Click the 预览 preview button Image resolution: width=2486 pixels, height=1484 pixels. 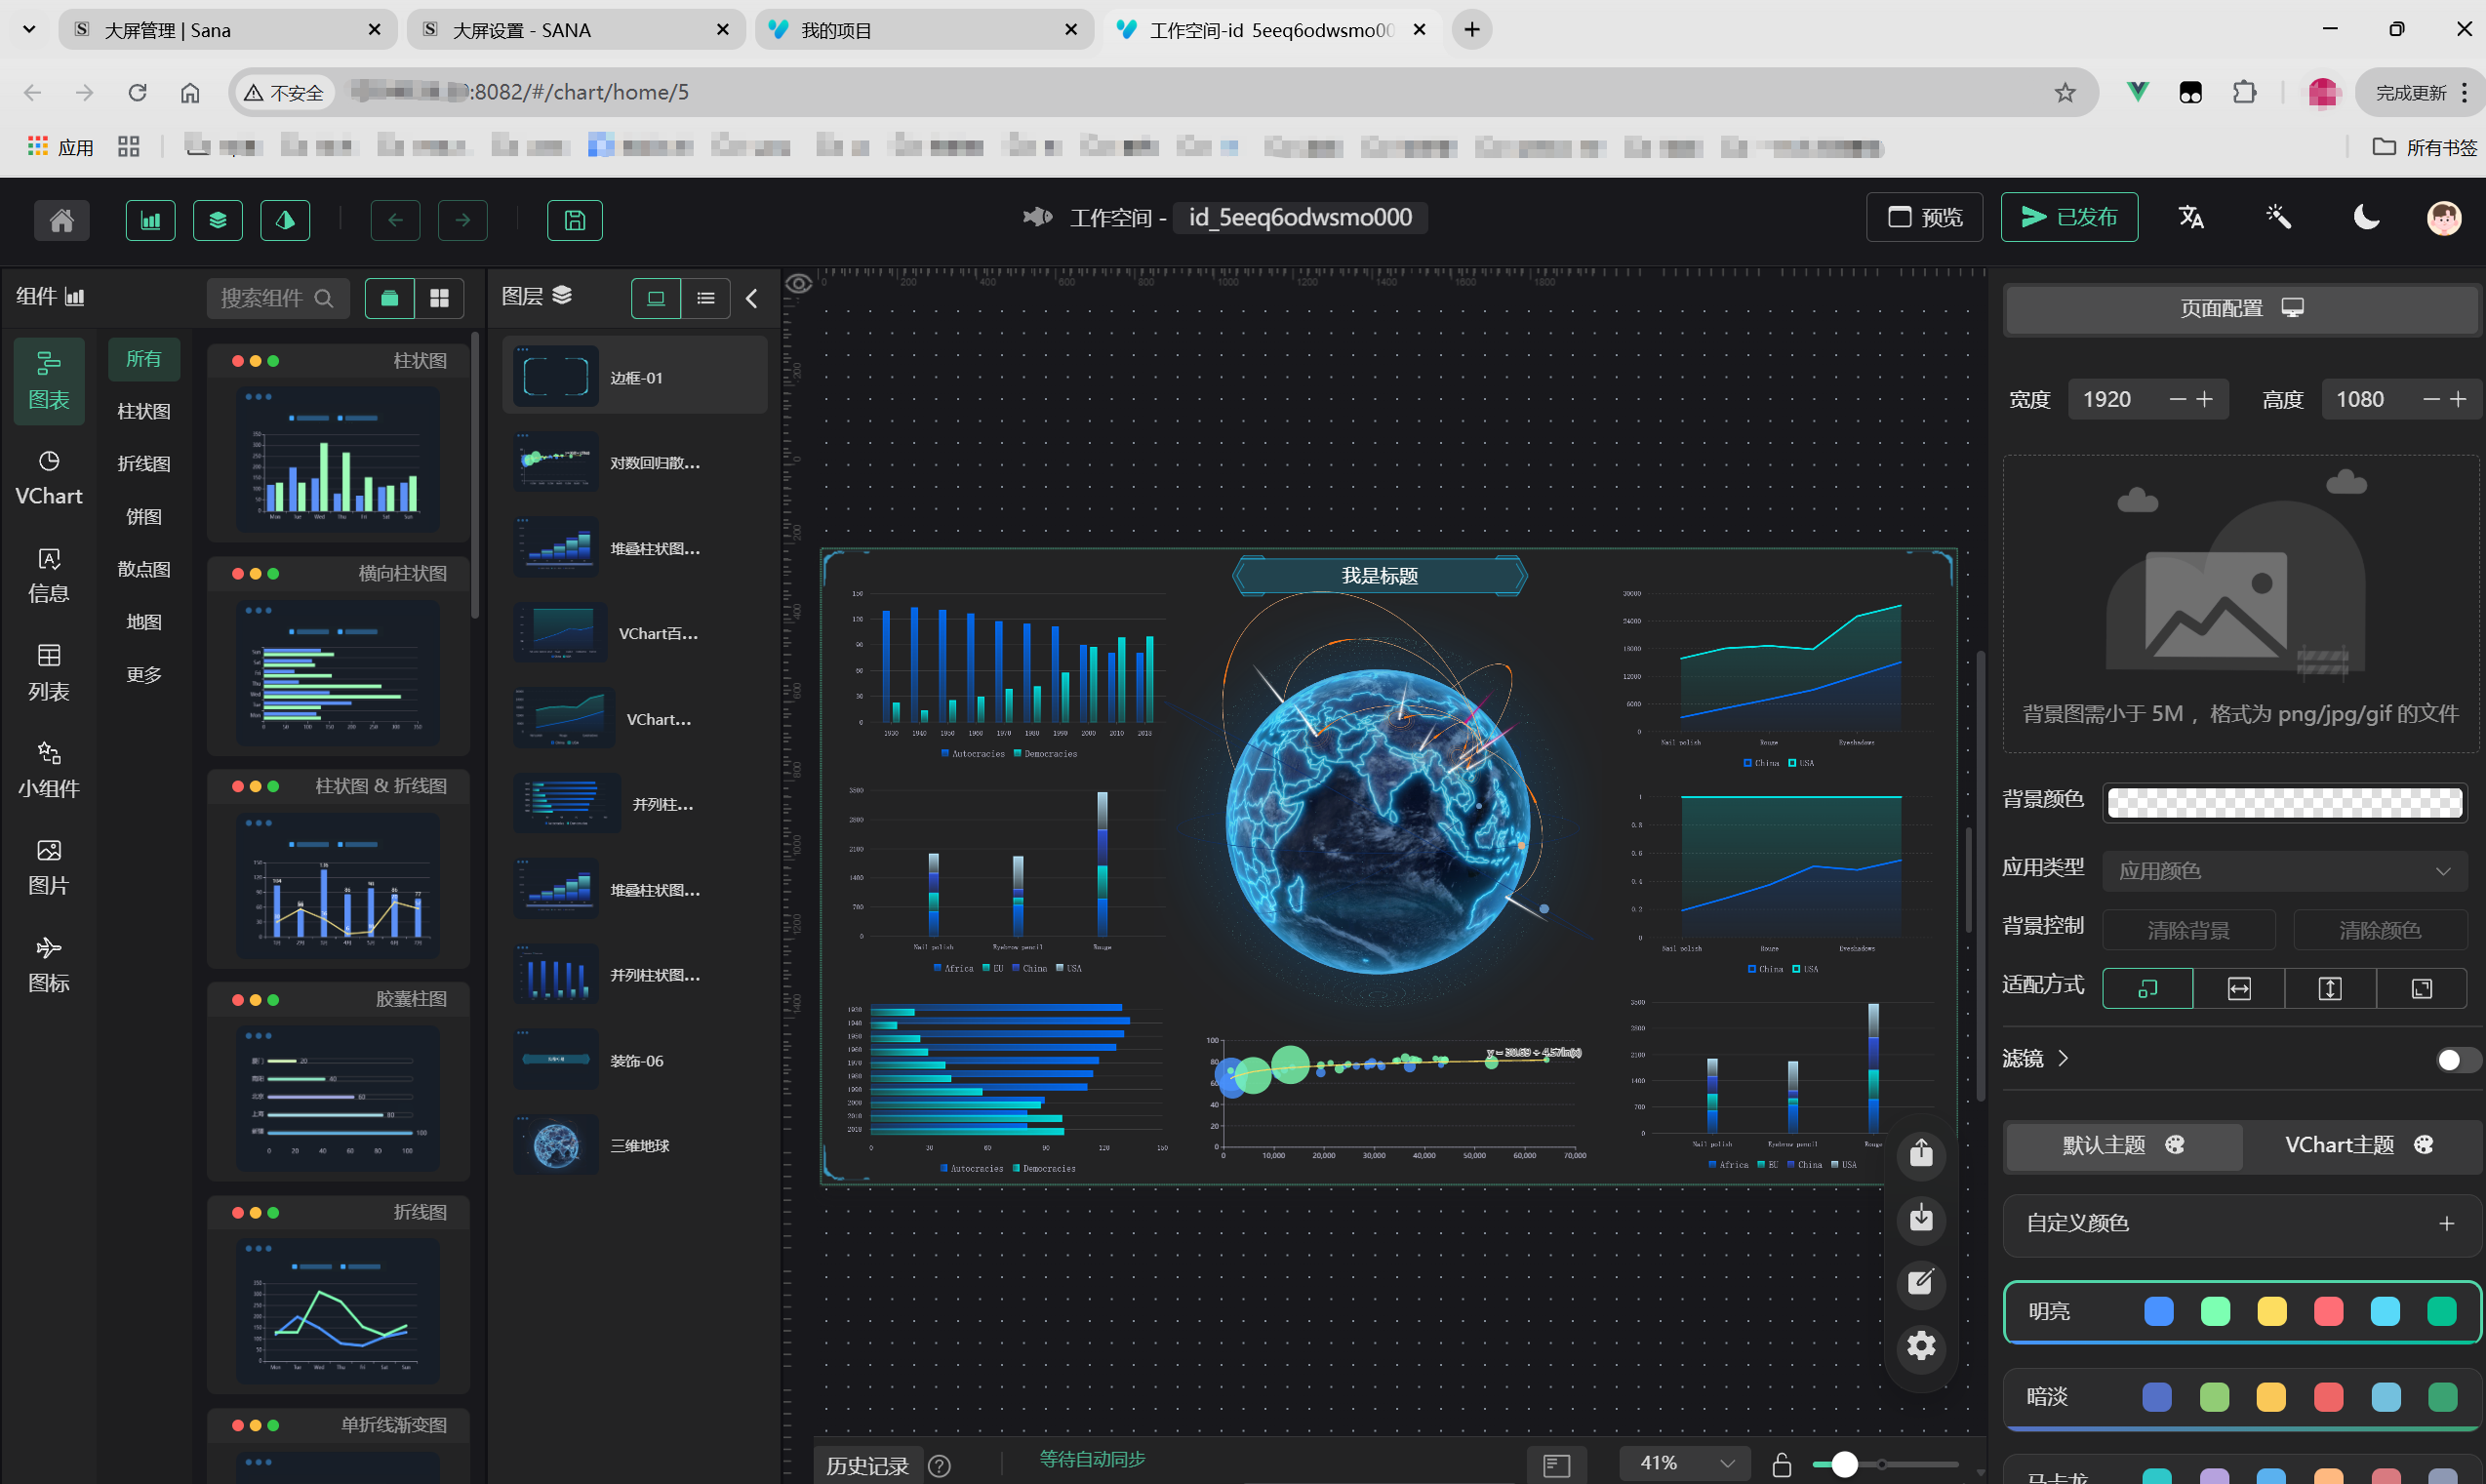point(1924,217)
